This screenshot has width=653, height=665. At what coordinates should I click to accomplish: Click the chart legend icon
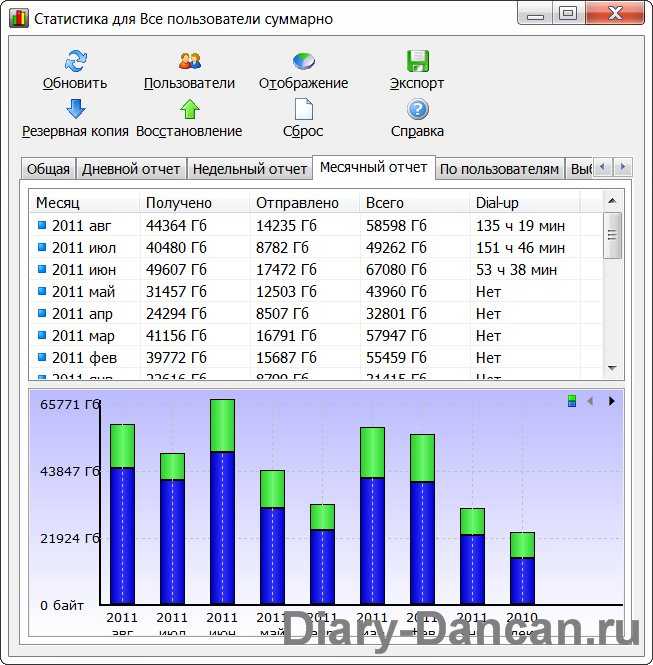point(572,401)
